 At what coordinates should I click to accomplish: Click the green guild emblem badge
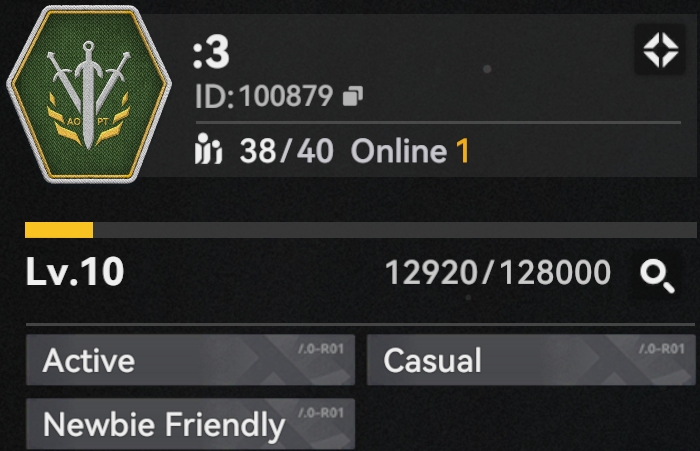[x=89, y=94]
